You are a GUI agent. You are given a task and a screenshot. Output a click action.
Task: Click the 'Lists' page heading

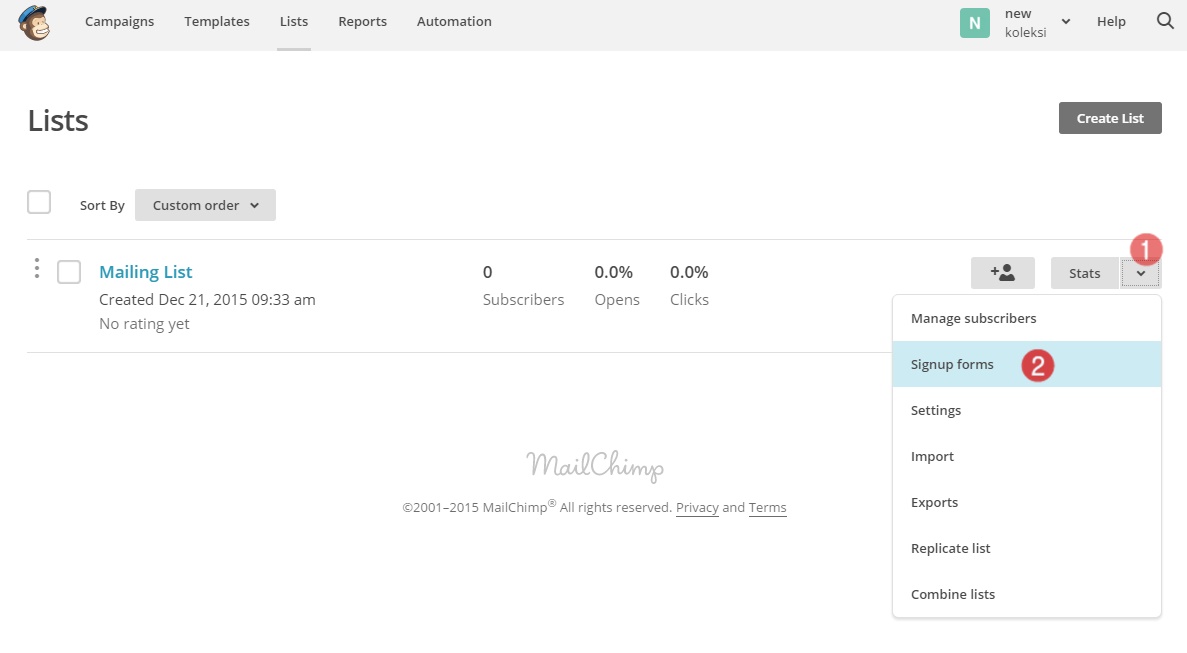(58, 120)
